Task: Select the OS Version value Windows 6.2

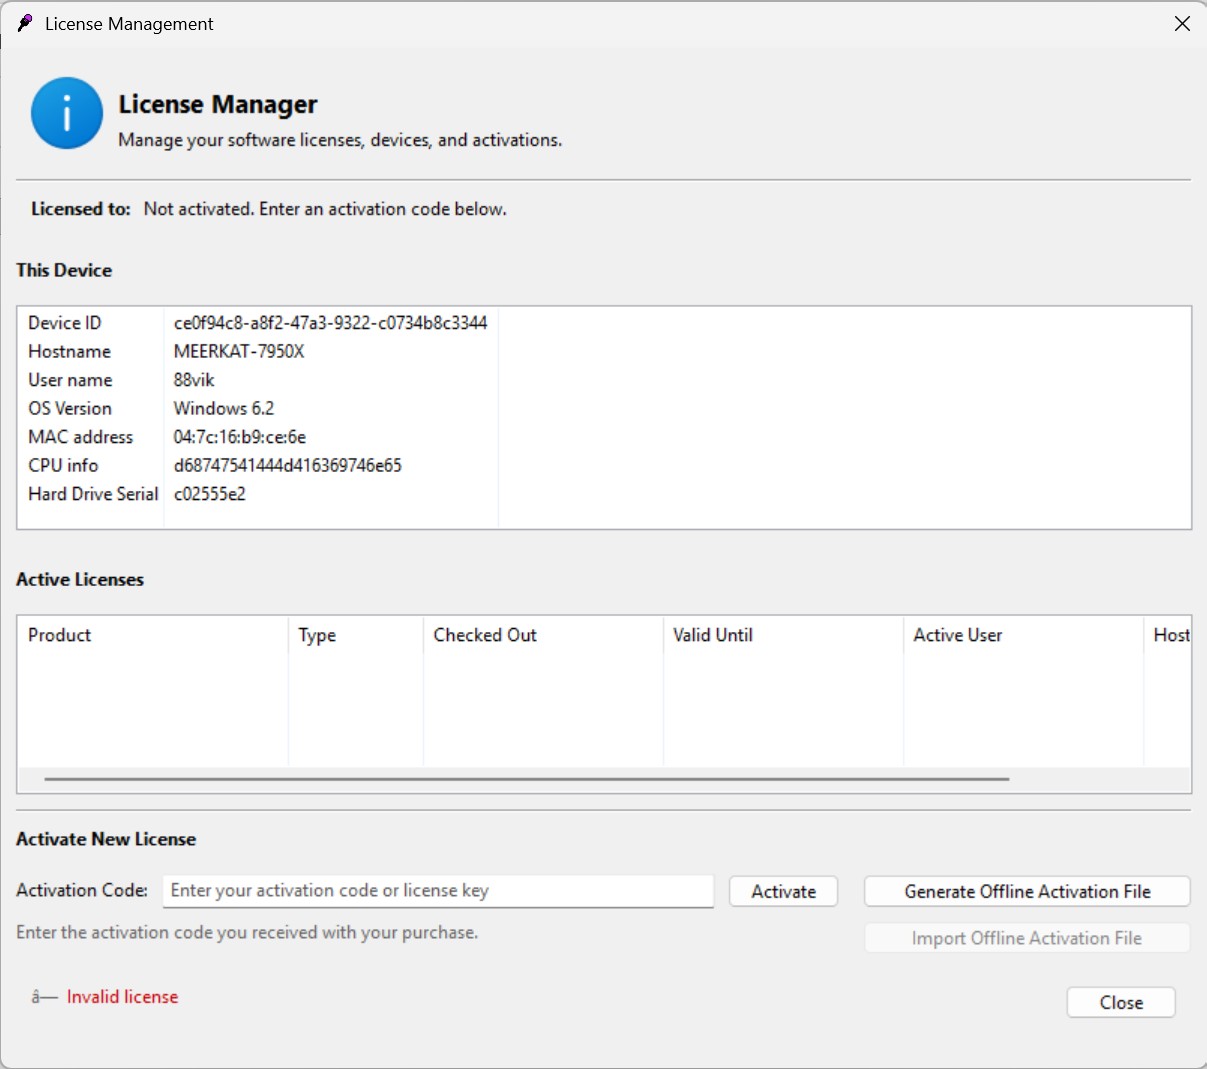Action: coord(223,408)
